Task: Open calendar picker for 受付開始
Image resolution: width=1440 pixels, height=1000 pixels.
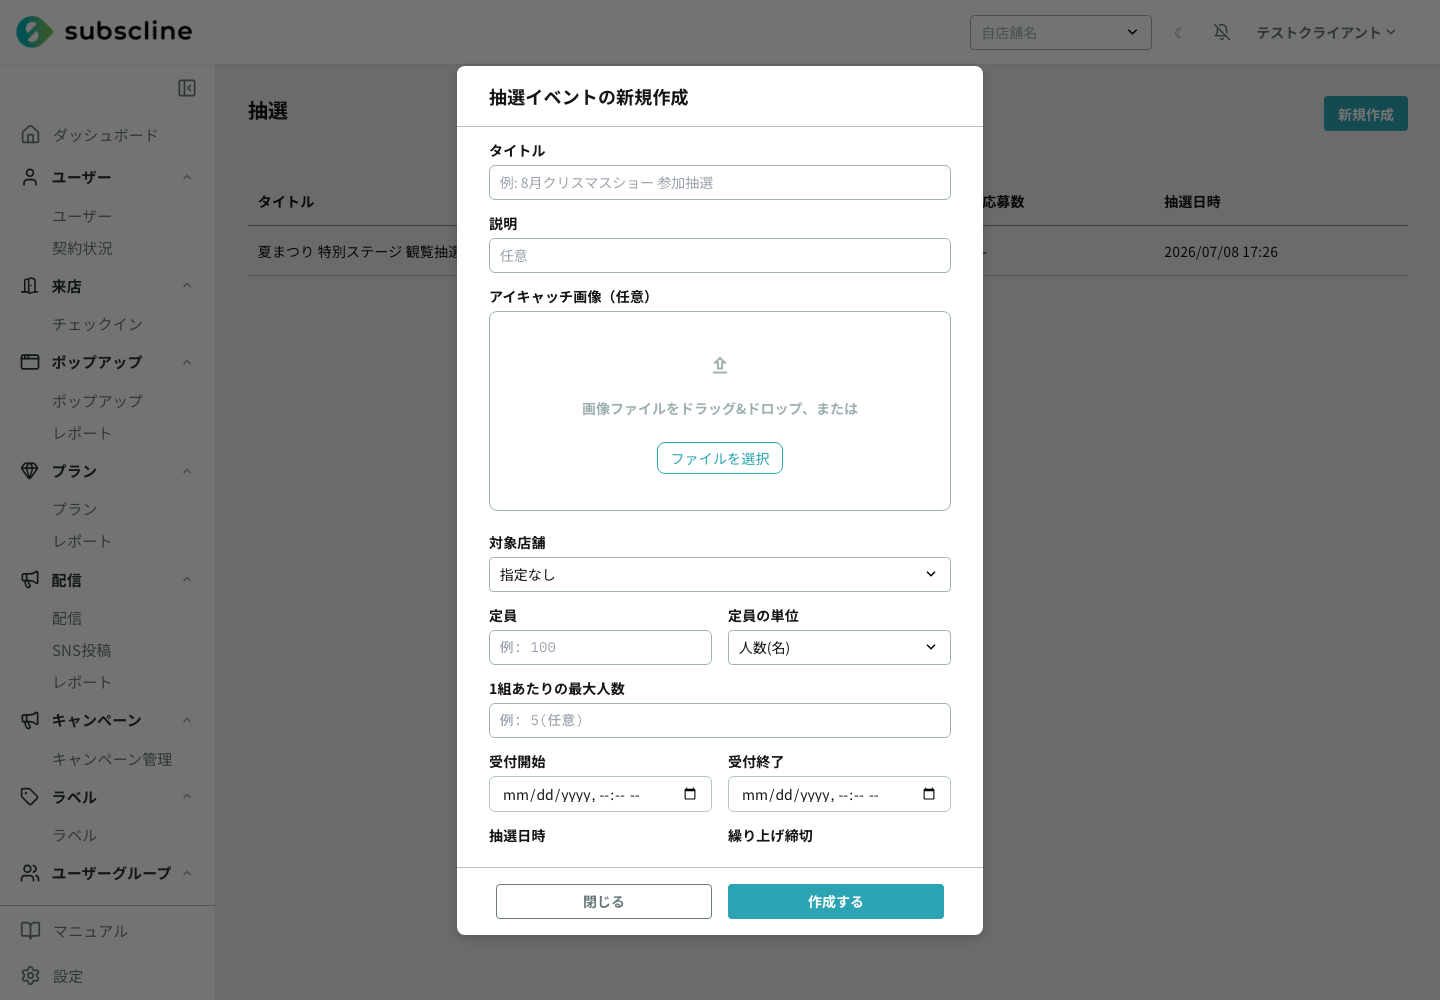Action: pos(690,794)
